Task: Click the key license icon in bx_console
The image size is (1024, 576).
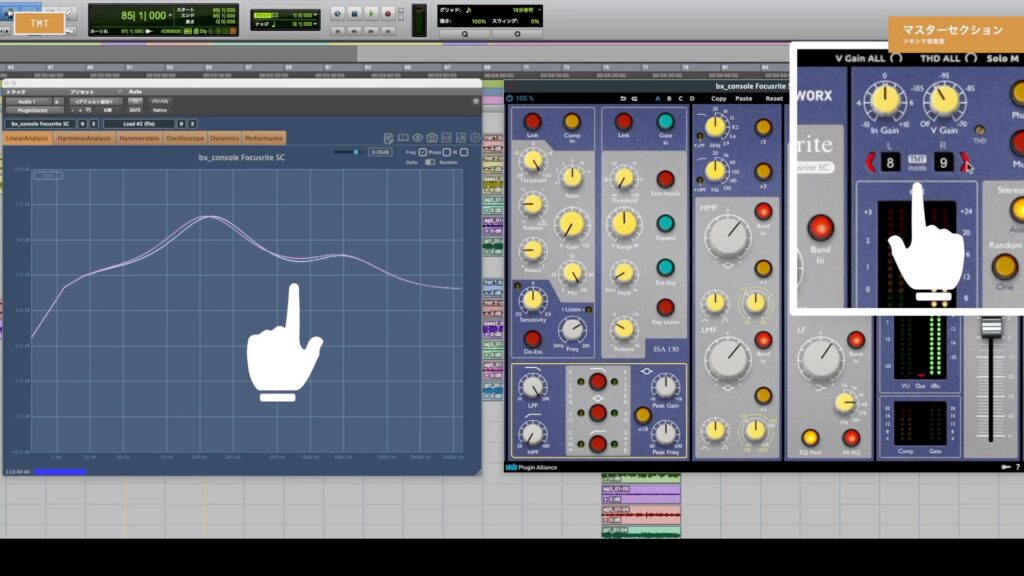Action: 1006,467
